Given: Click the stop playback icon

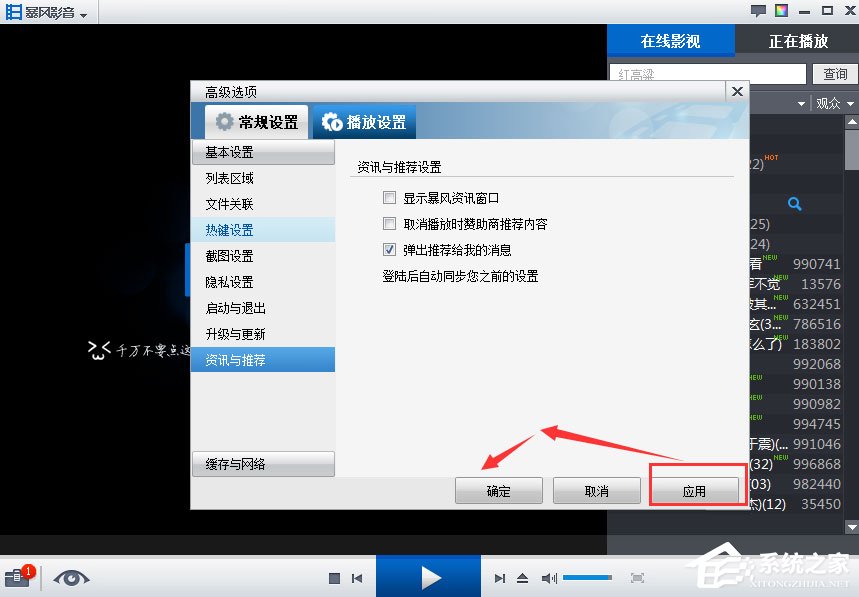Looking at the screenshot, I should (x=334, y=577).
